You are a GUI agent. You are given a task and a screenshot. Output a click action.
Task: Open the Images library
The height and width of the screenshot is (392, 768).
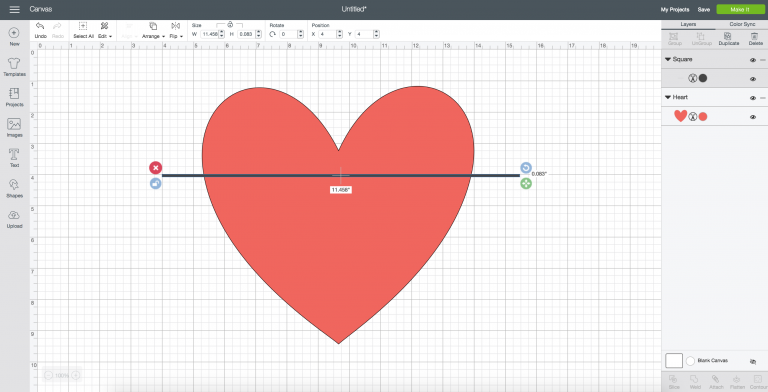(14, 128)
